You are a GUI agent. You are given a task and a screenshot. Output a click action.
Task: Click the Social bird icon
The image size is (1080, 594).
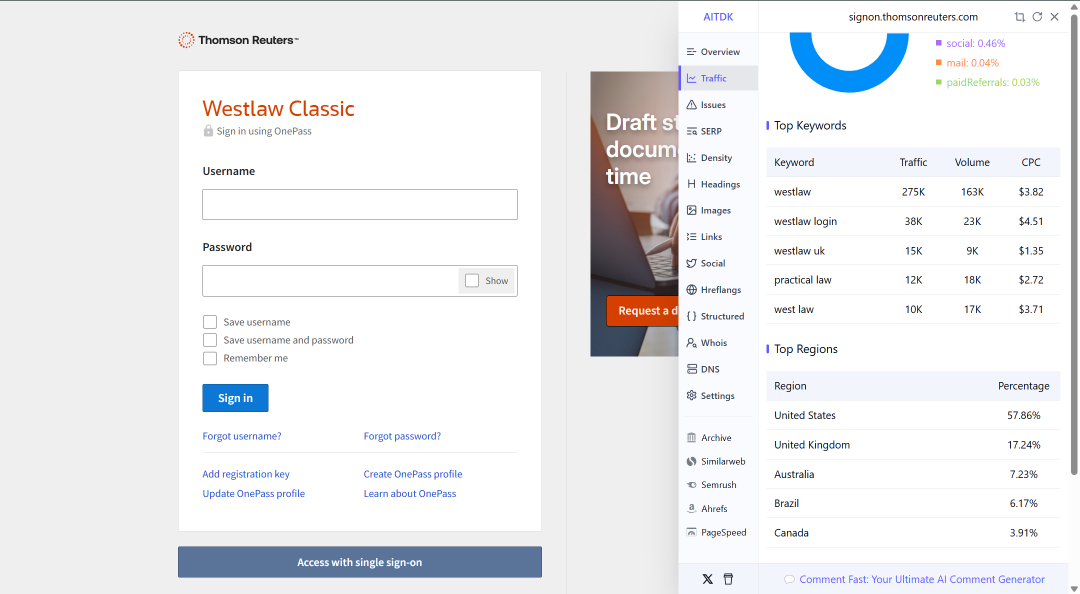point(692,263)
